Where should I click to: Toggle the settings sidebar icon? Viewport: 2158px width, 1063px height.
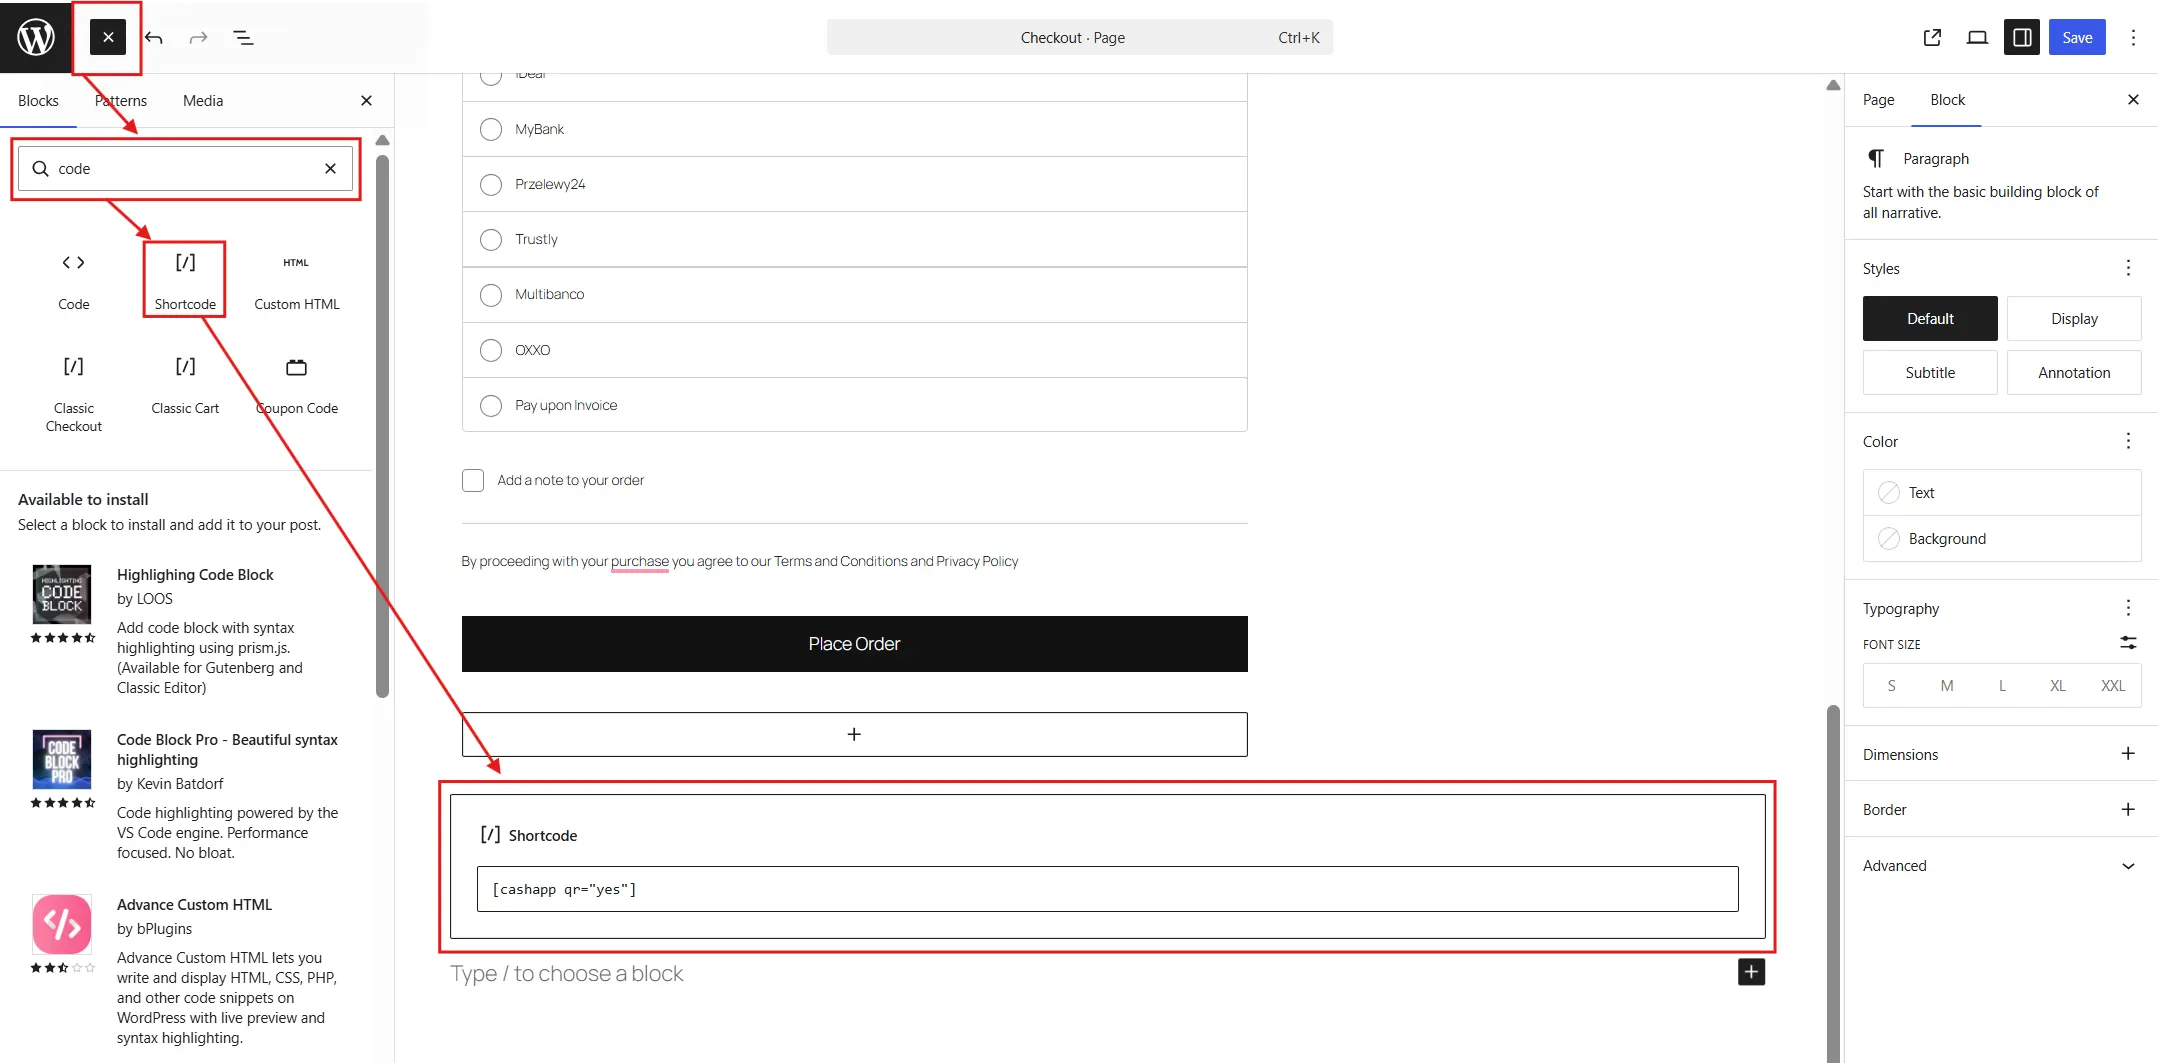point(2021,37)
